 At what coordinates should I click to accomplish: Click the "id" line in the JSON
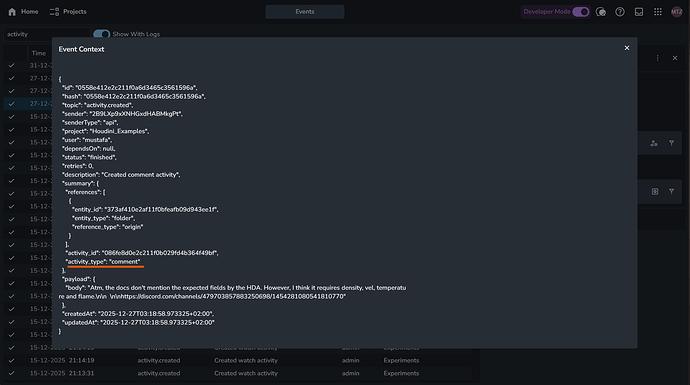click(129, 88)
